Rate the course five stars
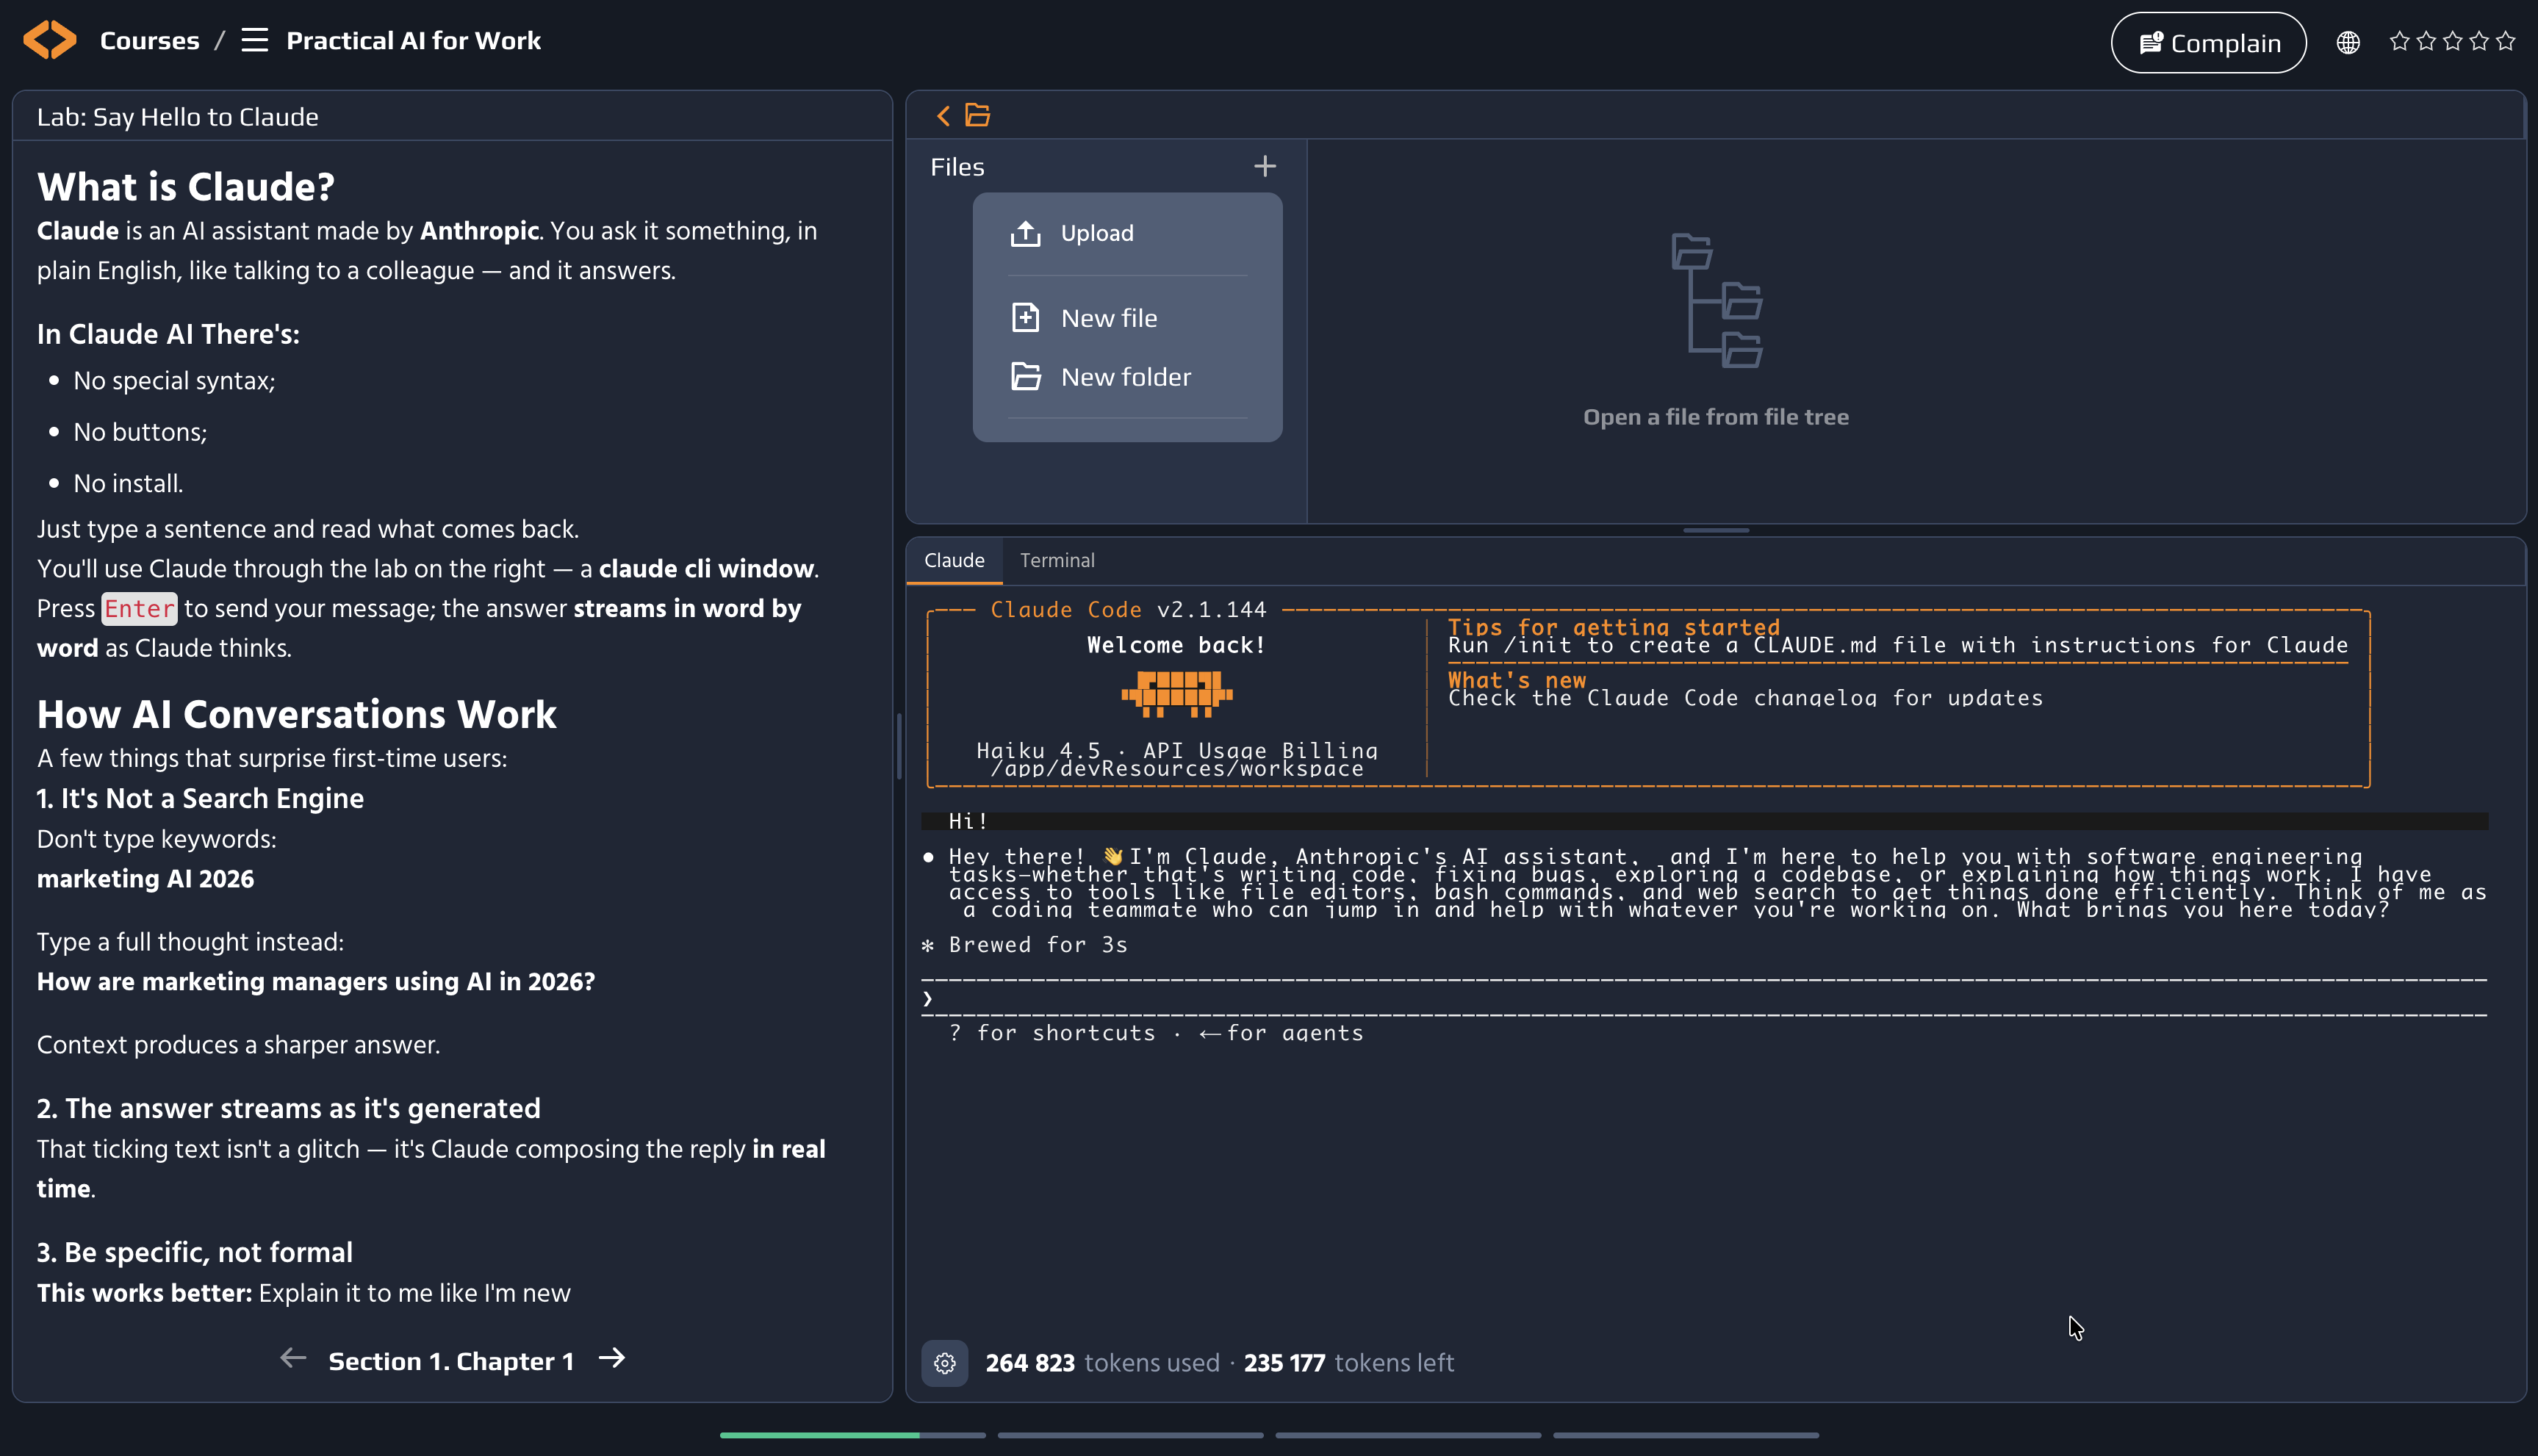This screenshot has height=1456, width=2538. (x=2505, y=41)
